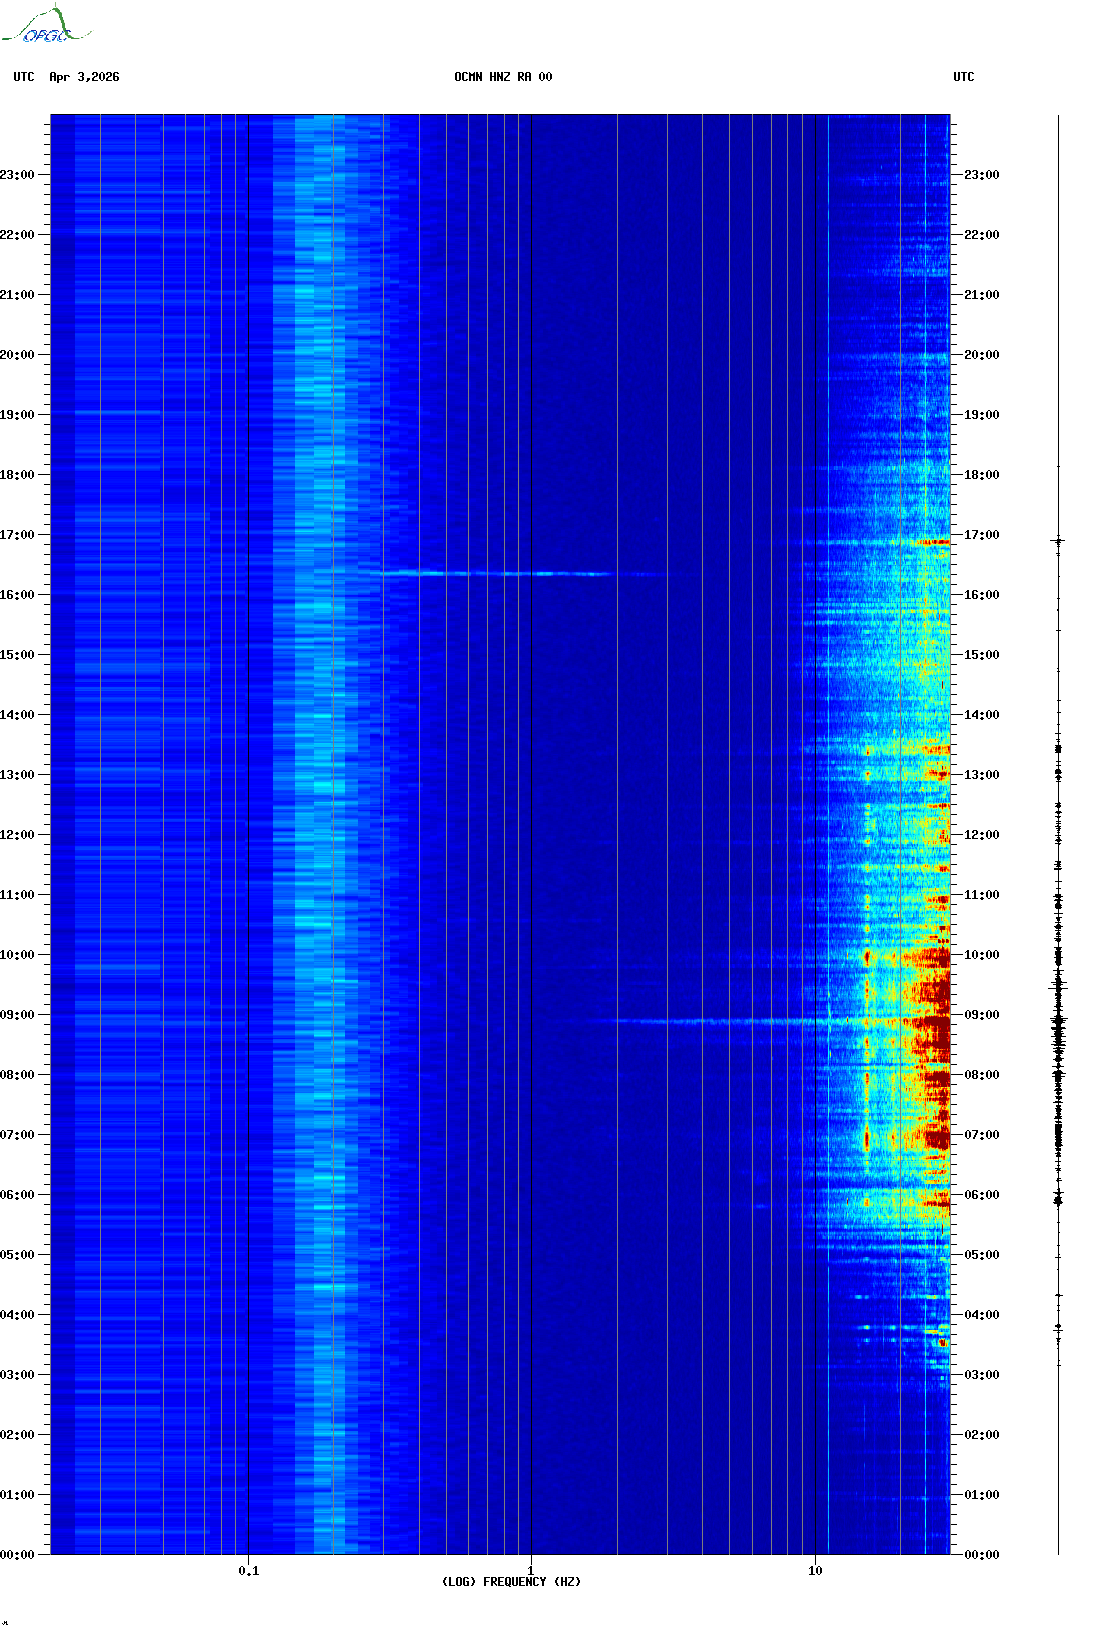The width and height of the screenshot is (1102, 1634).
Task: Click the OGS logo at top left
Action: tap(45, 25)
